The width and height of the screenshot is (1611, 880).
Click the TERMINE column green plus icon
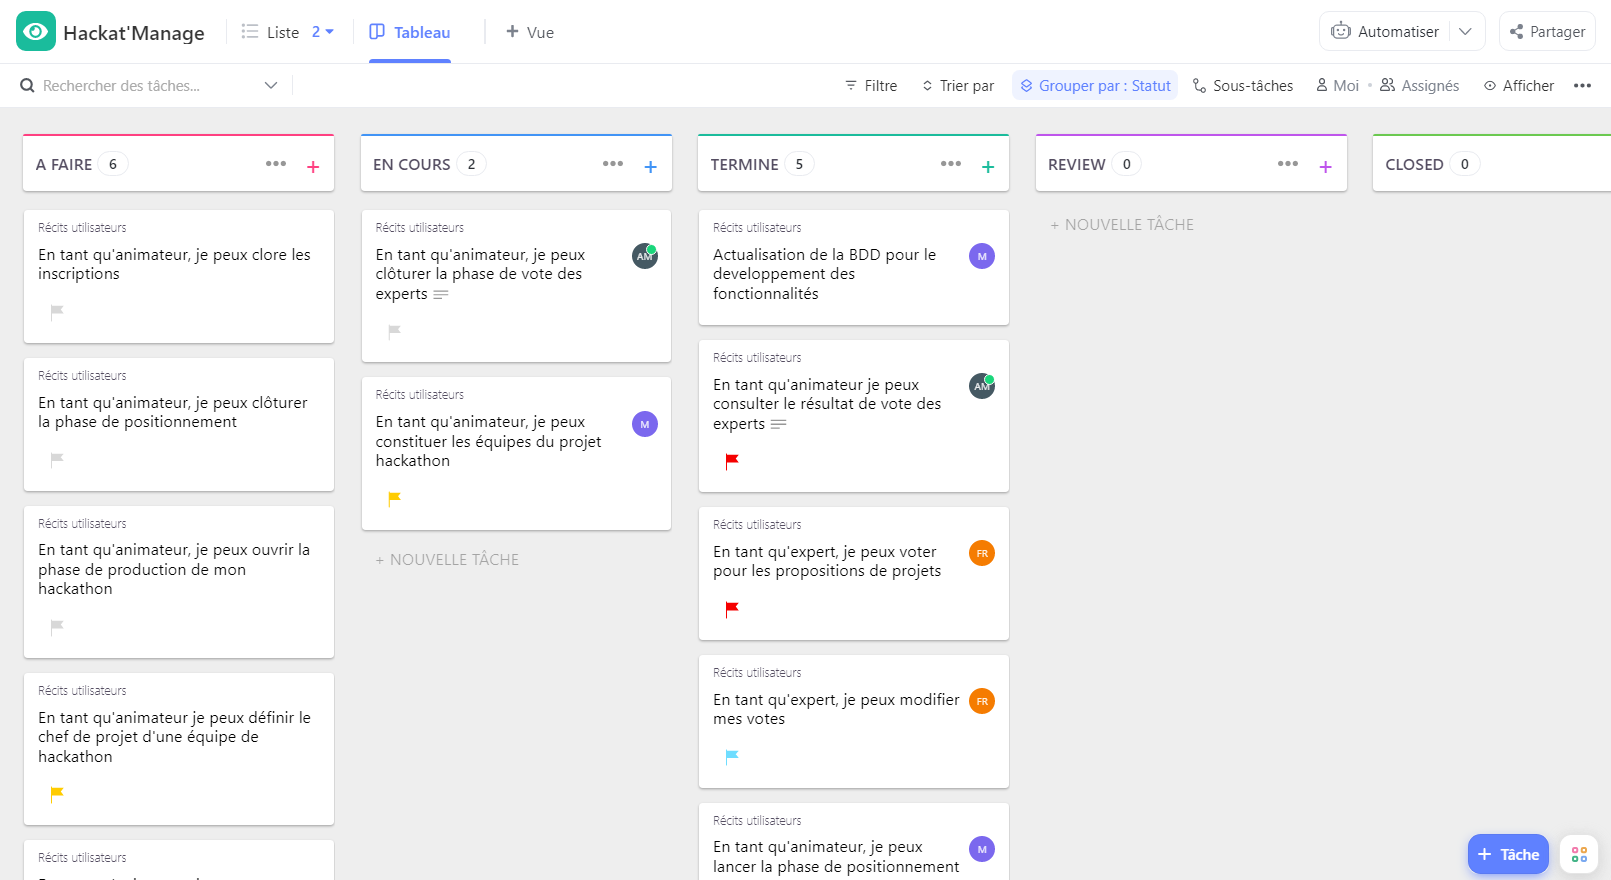click(988, 167)
